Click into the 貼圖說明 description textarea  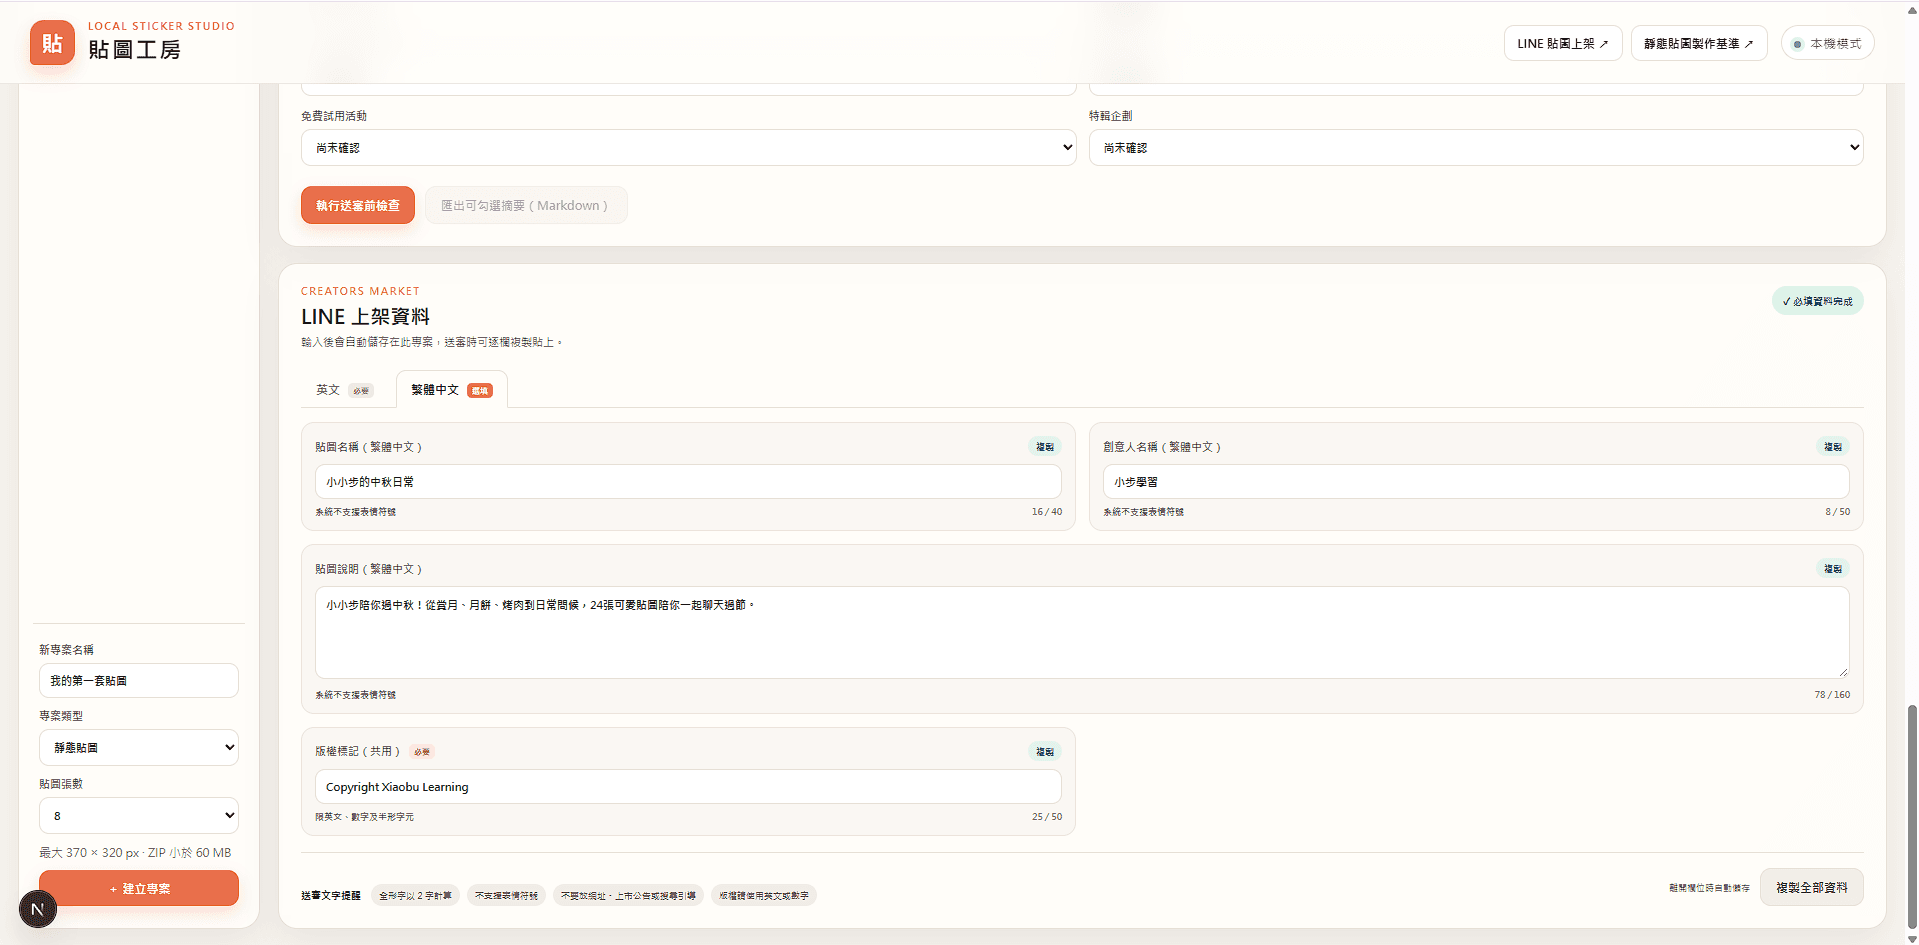point(1082,633)
